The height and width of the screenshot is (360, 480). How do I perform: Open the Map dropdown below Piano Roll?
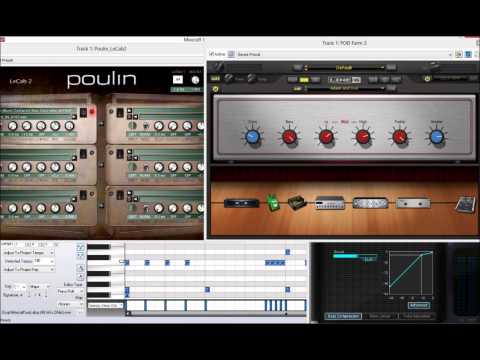[70, 304]
